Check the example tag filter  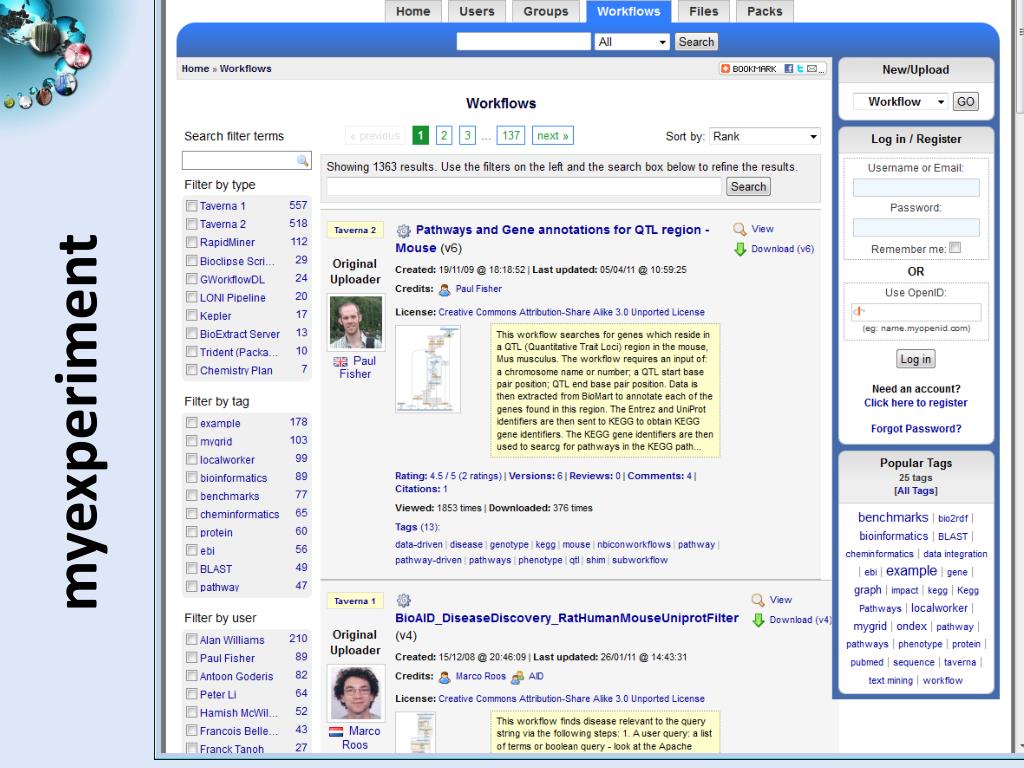(x=191, y=423)
